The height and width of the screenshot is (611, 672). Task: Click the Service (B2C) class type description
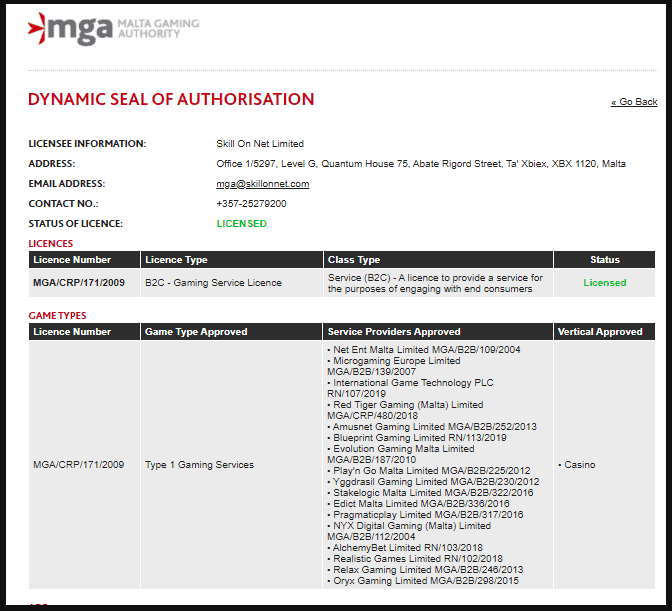[x=435, y=283]
